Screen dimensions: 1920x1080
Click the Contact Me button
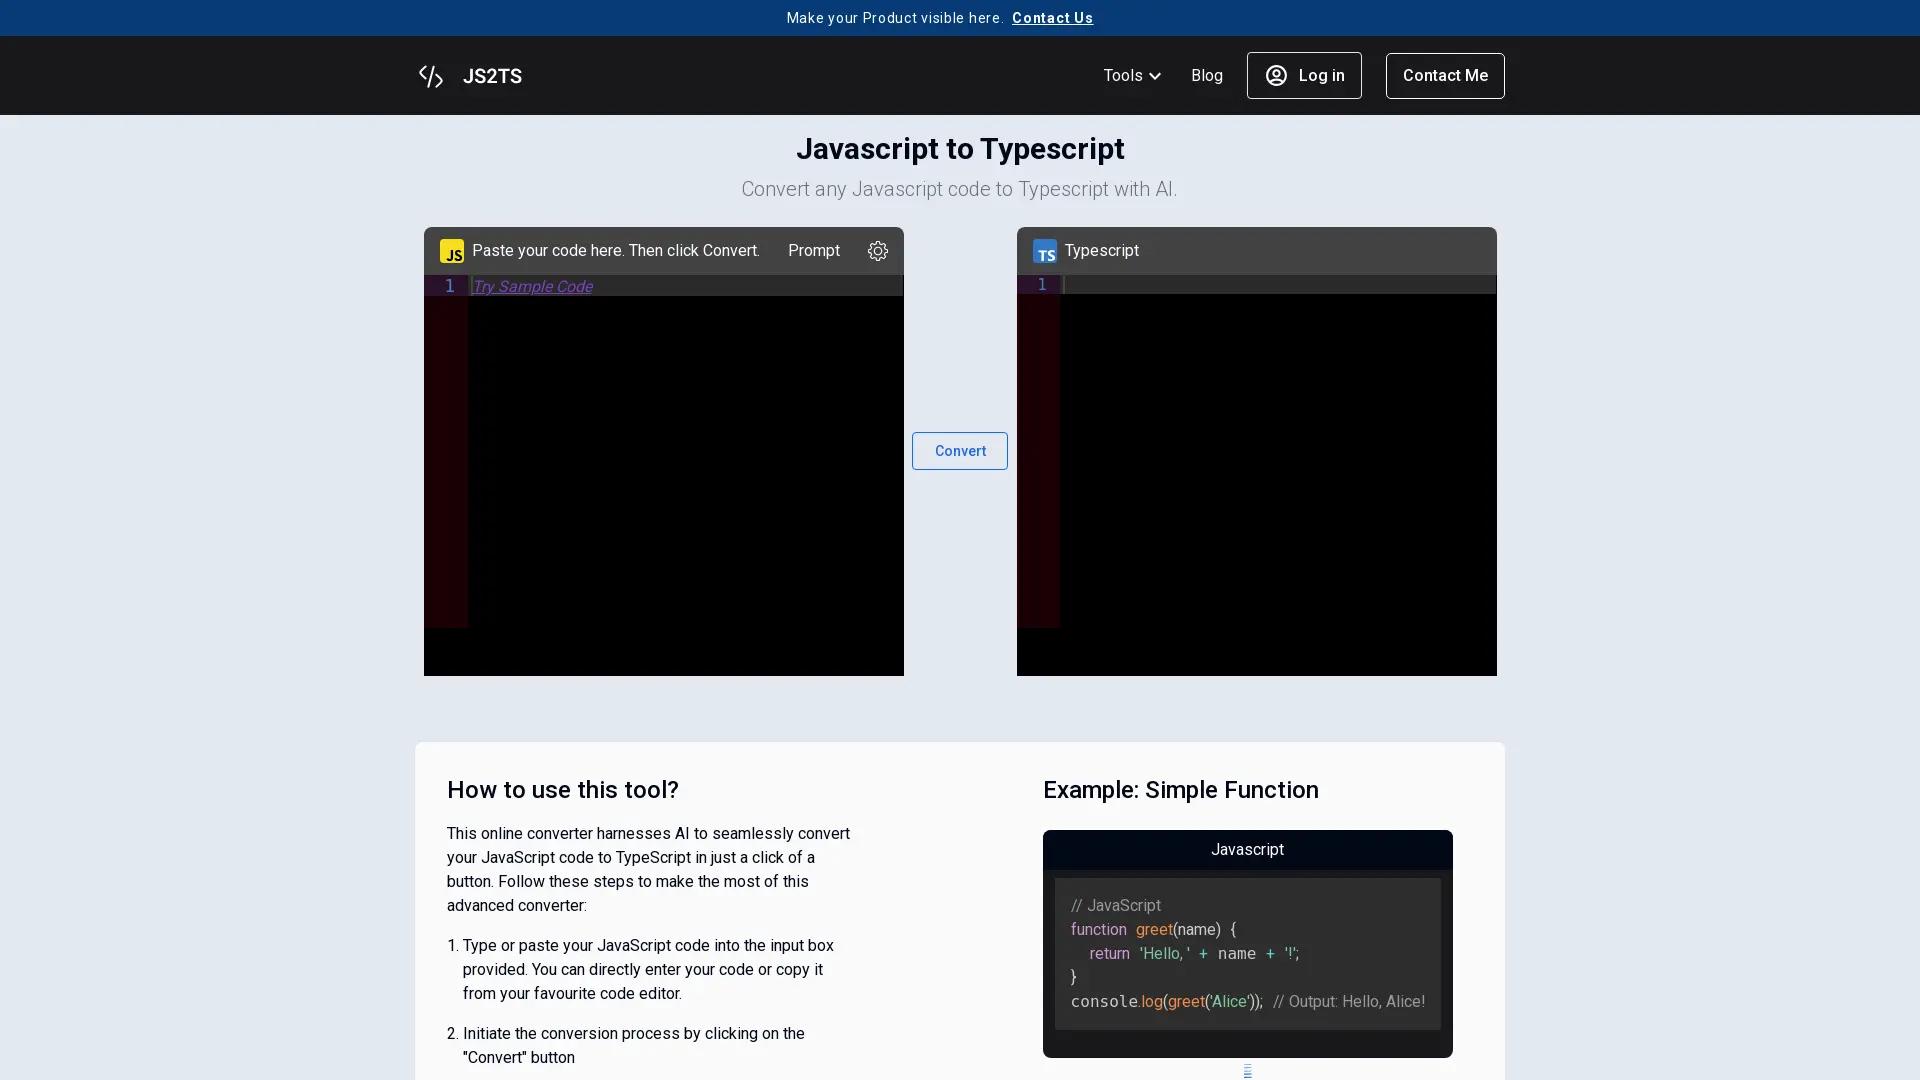pyautogui.click(x=1445, y=76)
